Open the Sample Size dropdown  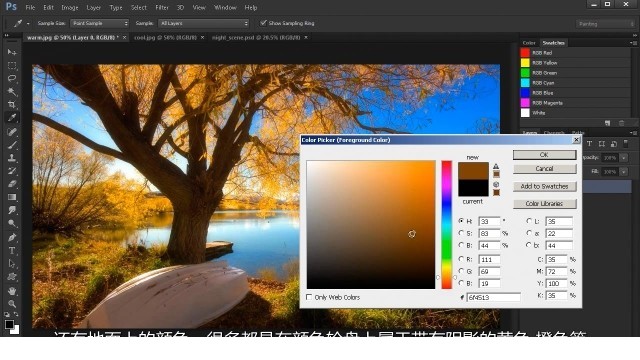pos(100,23)
